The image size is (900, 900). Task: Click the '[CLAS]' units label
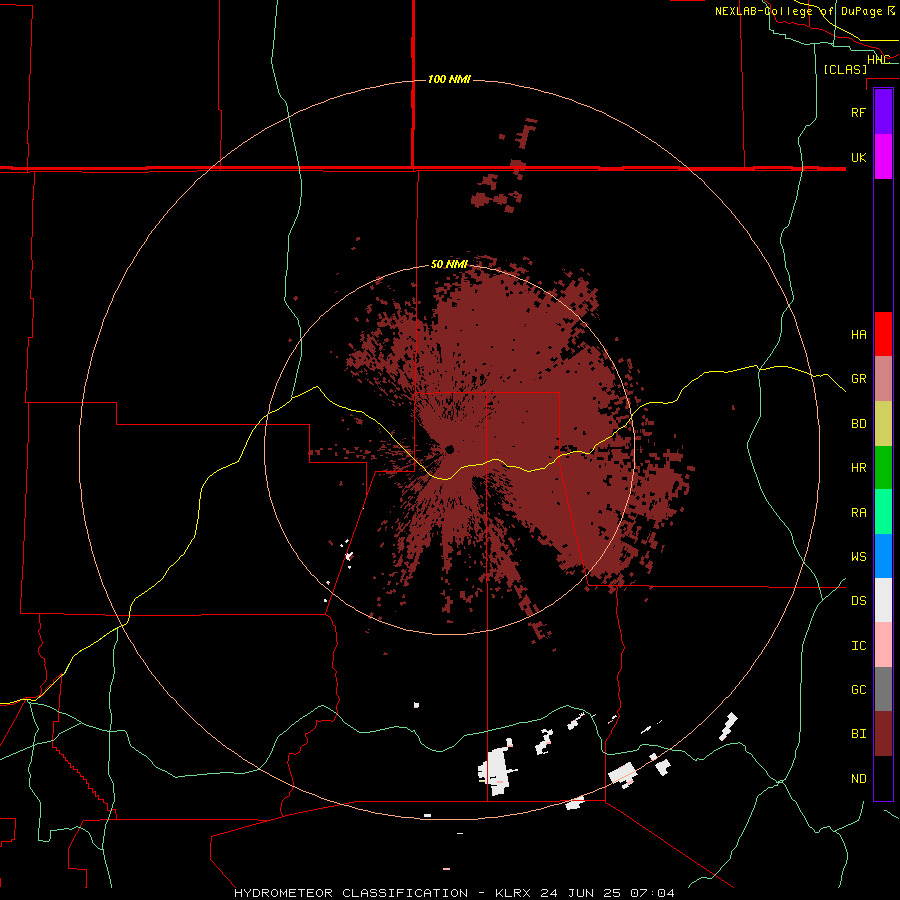click(x=845, y=69)
